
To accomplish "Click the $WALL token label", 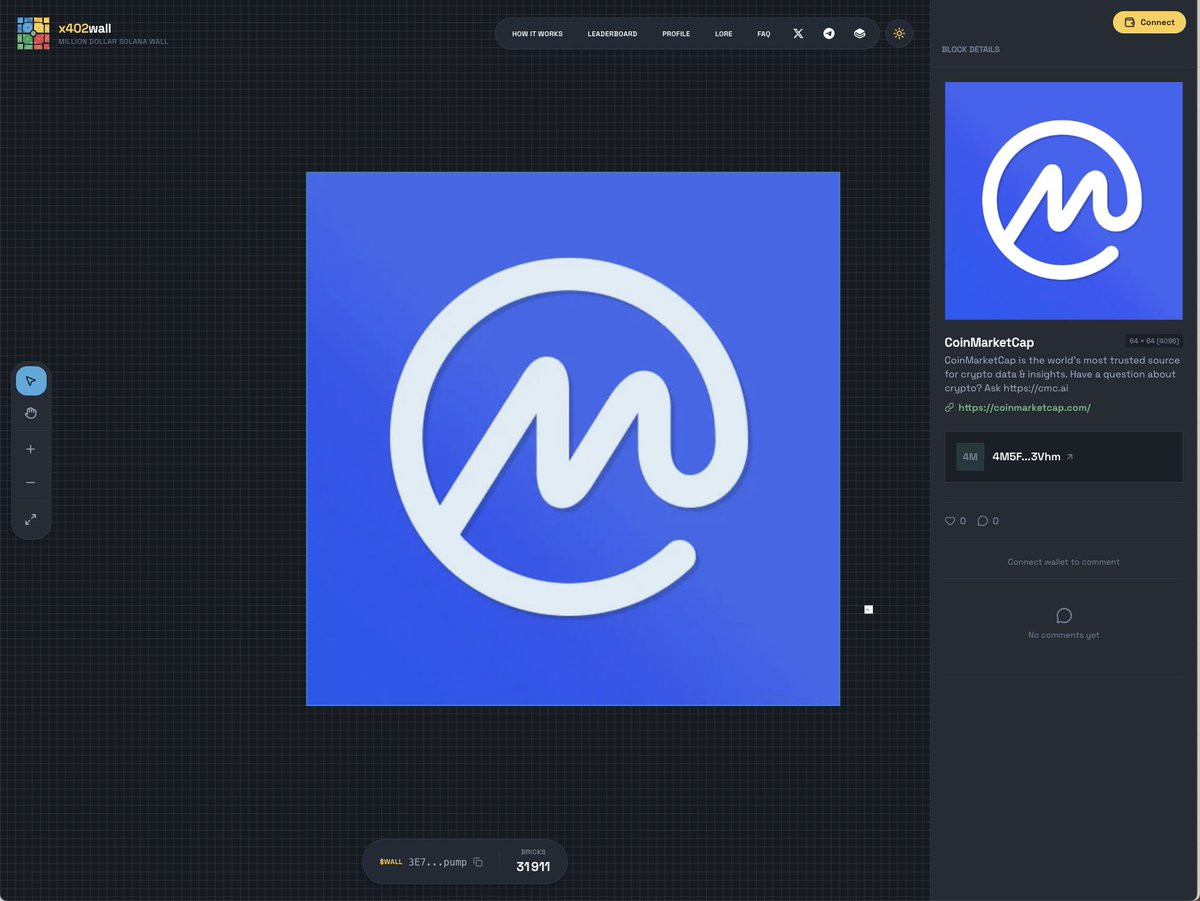I will [391, 862].
